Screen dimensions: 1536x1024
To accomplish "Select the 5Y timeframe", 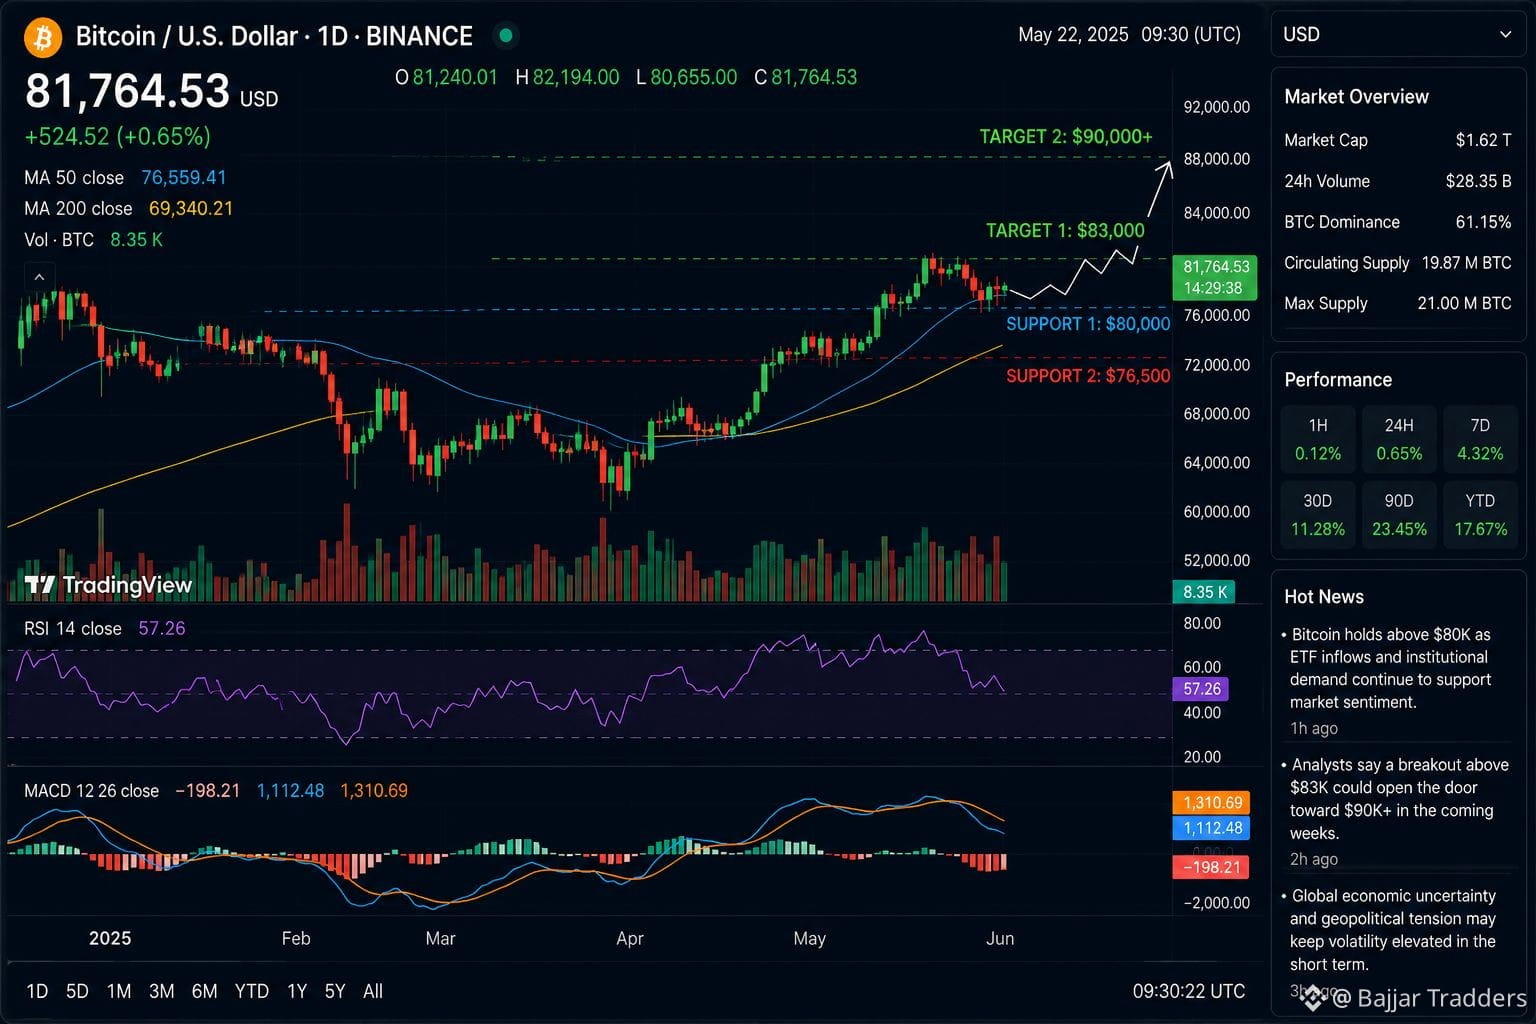I will (x=335, y=991).
